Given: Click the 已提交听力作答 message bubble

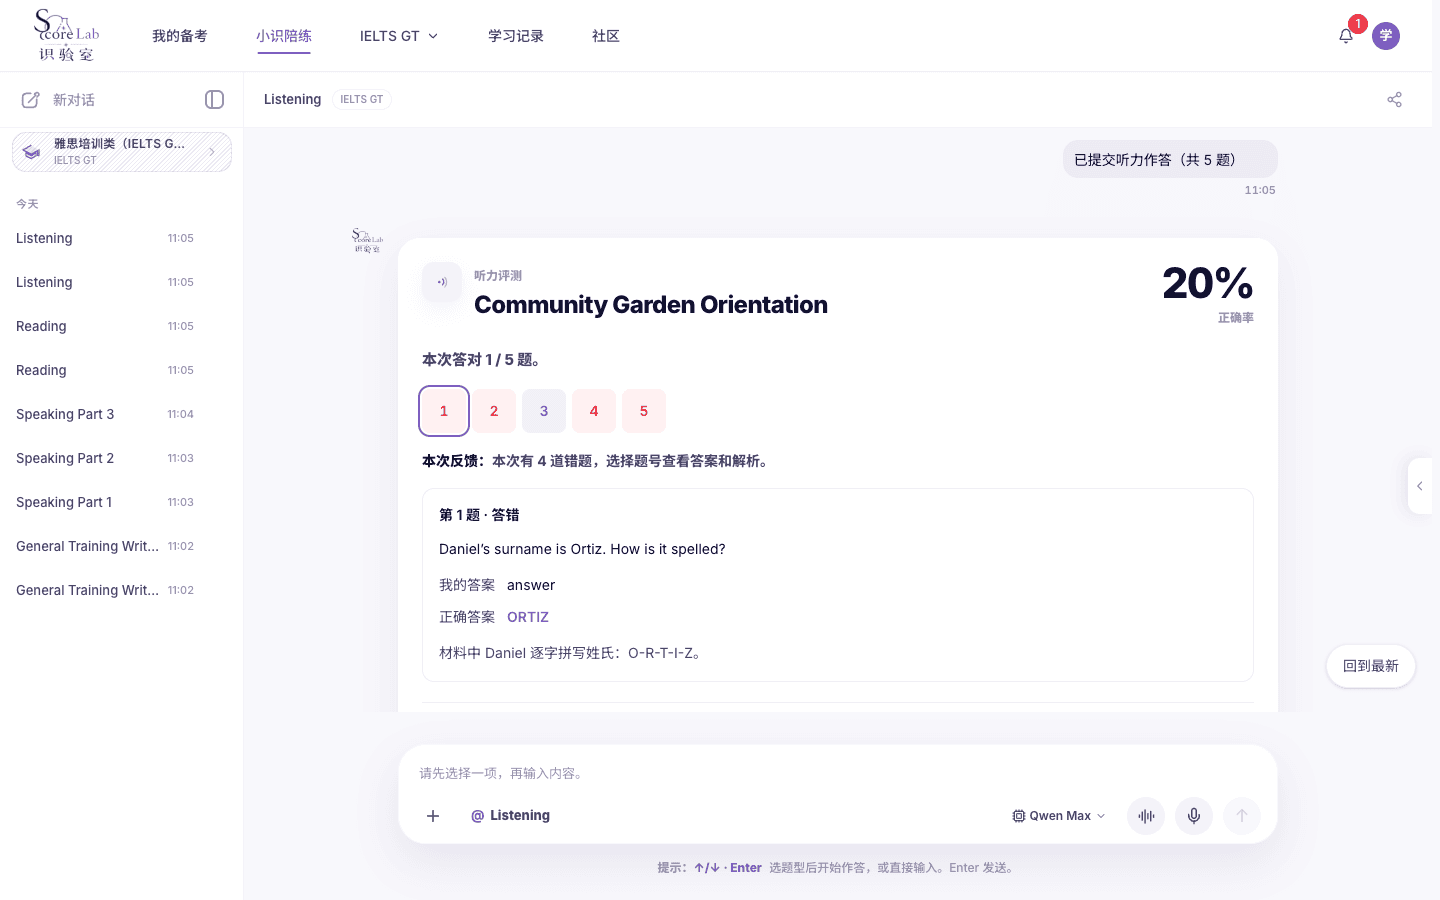Looking at the screenshot, I should click(1170, 159).
